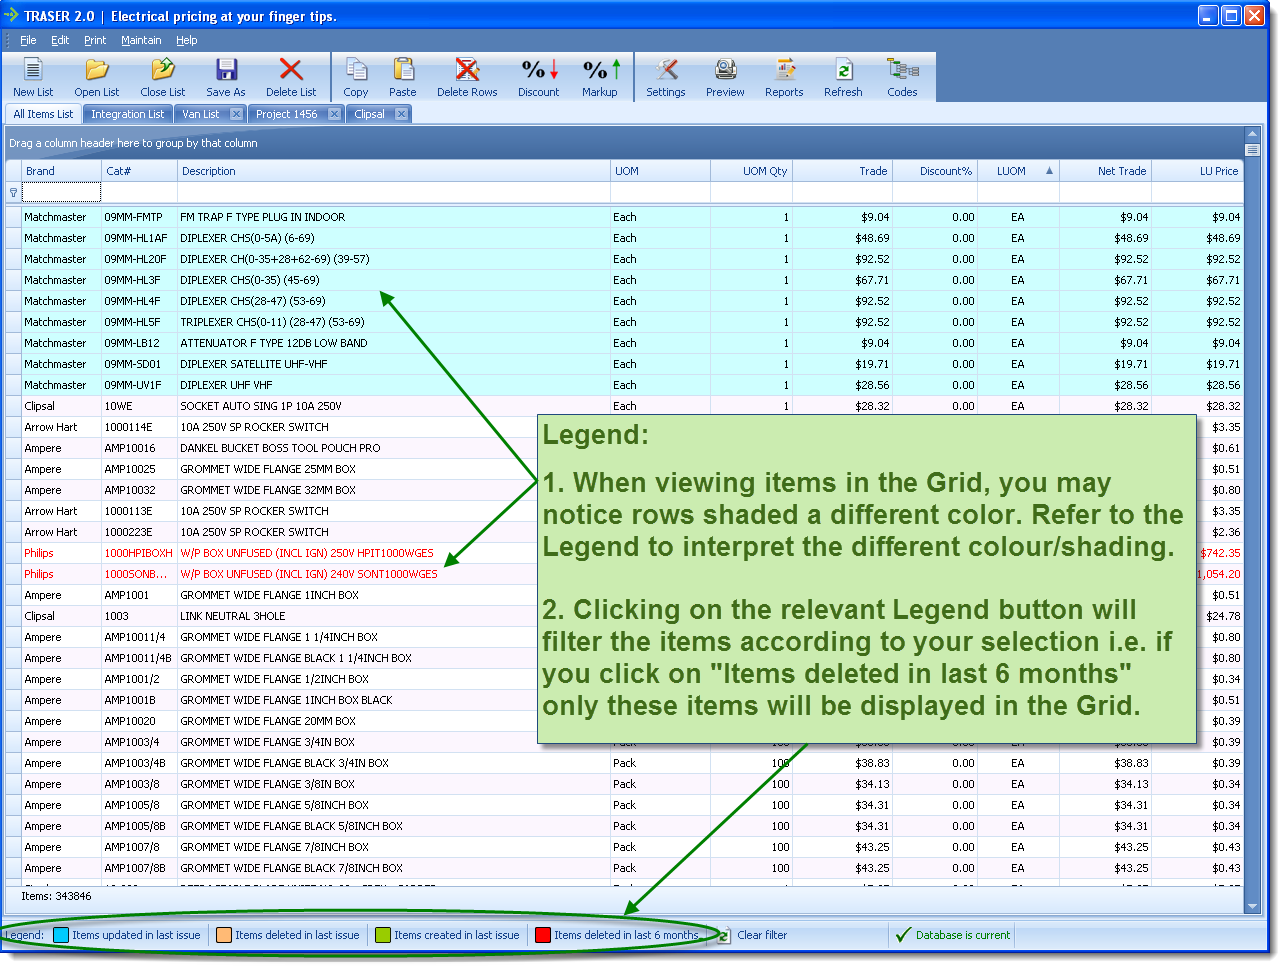This screenshot has width=1285, height=968.
Task: Switch to the All Items List tab
Action: click(43, 114)
